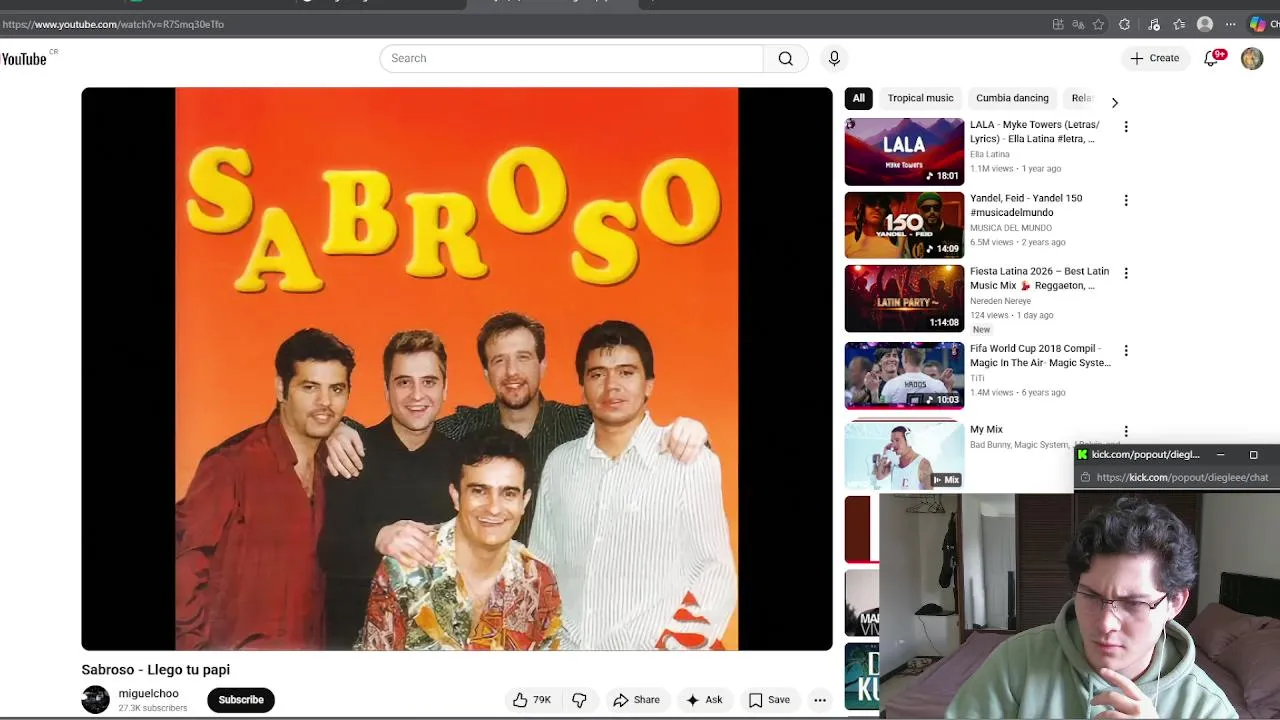Open options menu for My Mix

pyautogui.click(x=1126, y=431)
